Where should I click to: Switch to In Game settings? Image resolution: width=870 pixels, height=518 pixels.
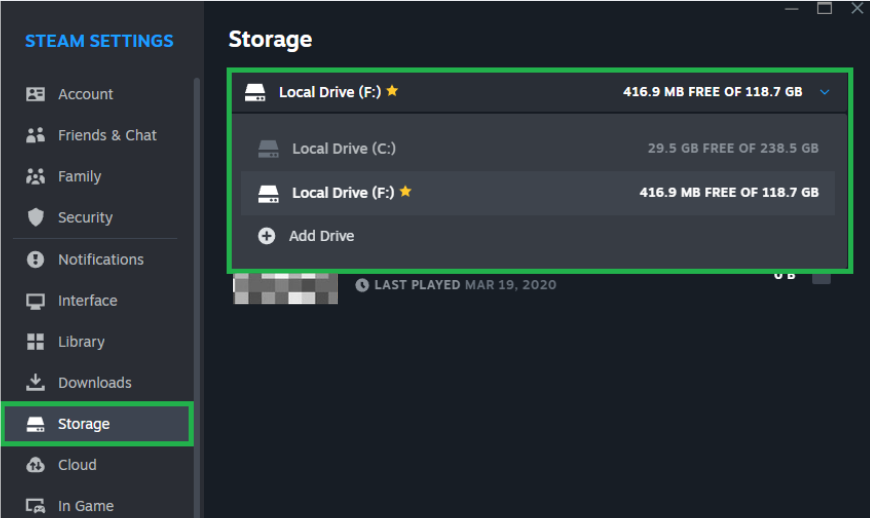(85, 506)
